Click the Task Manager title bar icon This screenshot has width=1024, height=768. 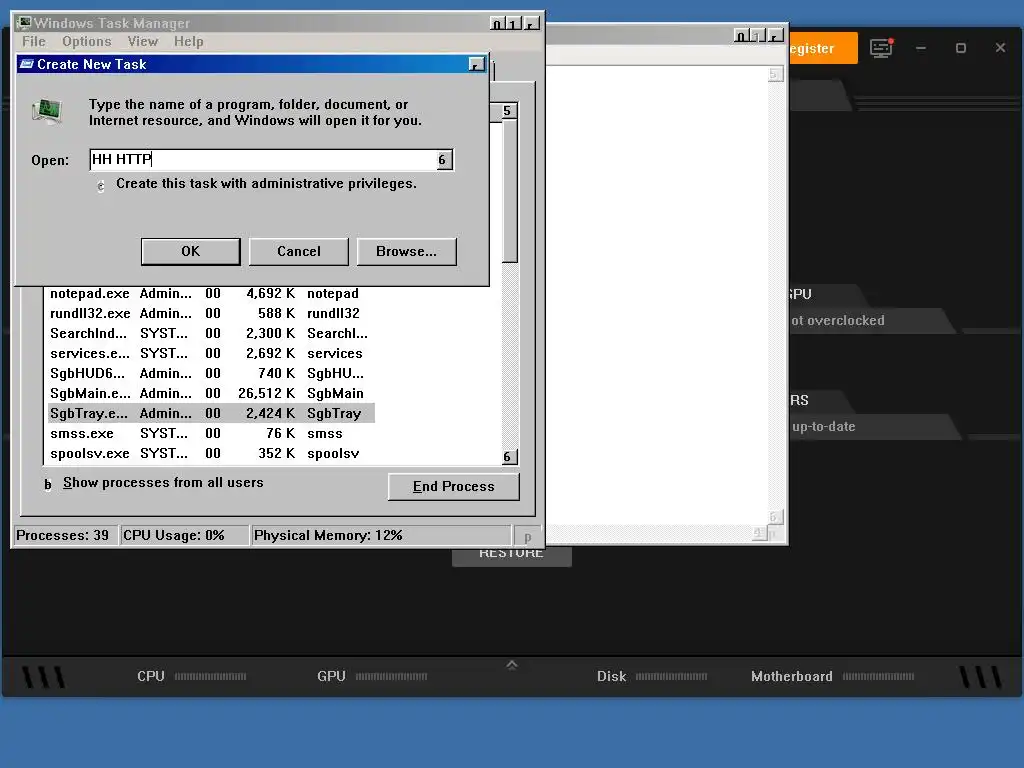tap(24, 23)
